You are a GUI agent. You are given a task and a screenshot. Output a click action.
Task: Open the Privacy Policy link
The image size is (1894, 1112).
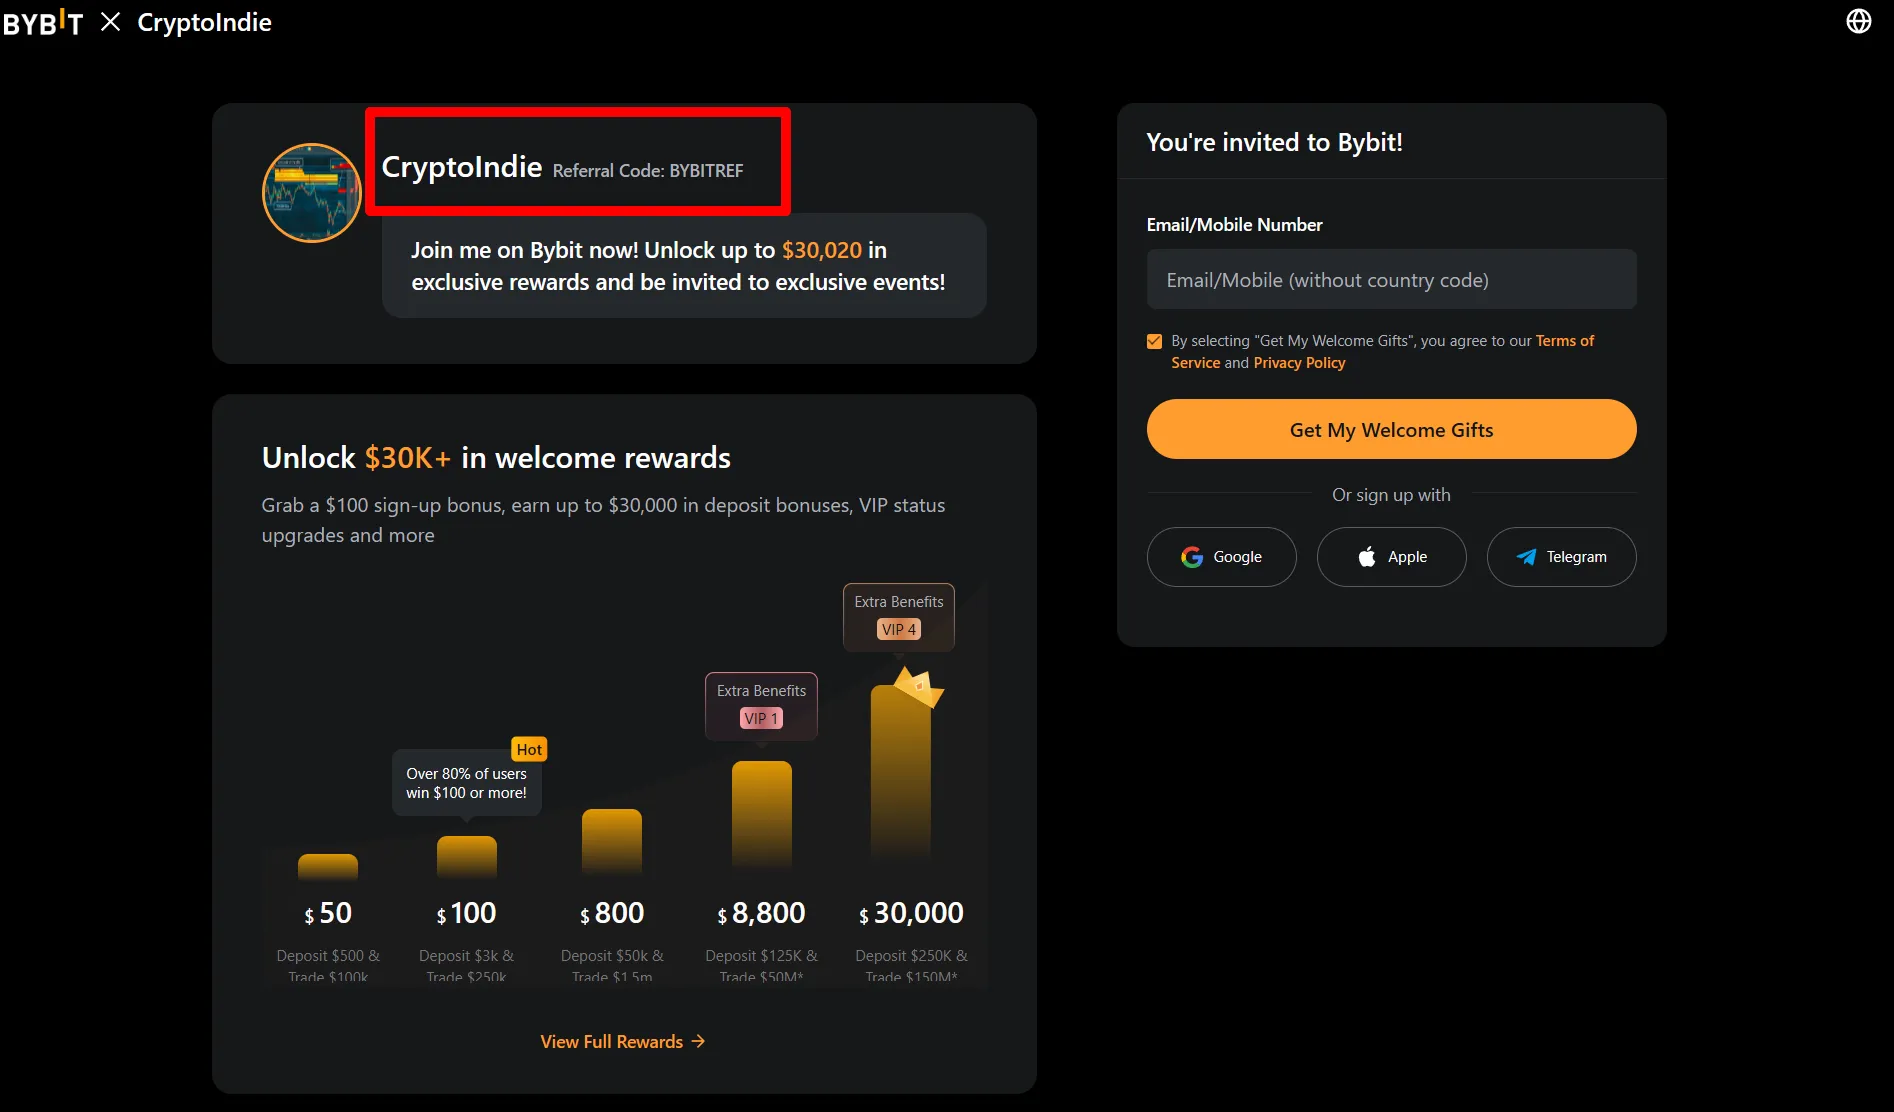click(x=1299, y=363)
